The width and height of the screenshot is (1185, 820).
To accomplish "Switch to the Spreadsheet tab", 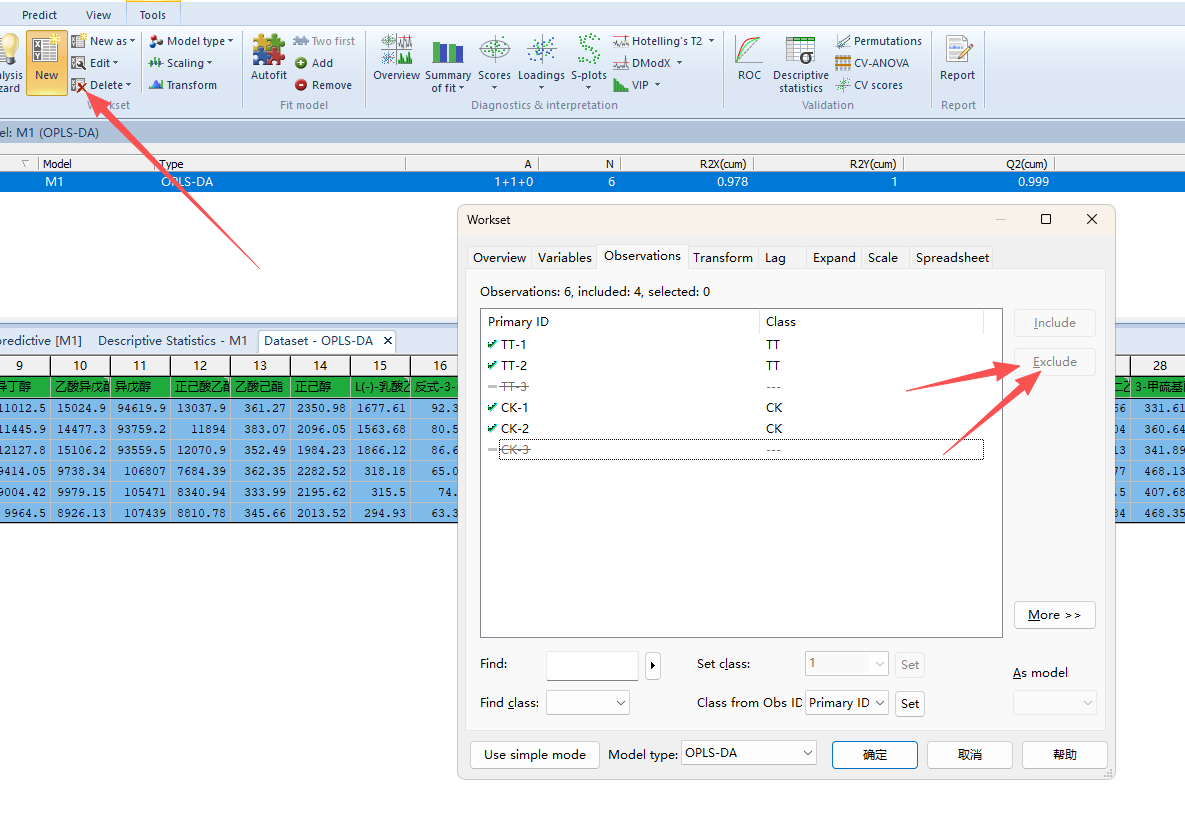I will 952,257.
